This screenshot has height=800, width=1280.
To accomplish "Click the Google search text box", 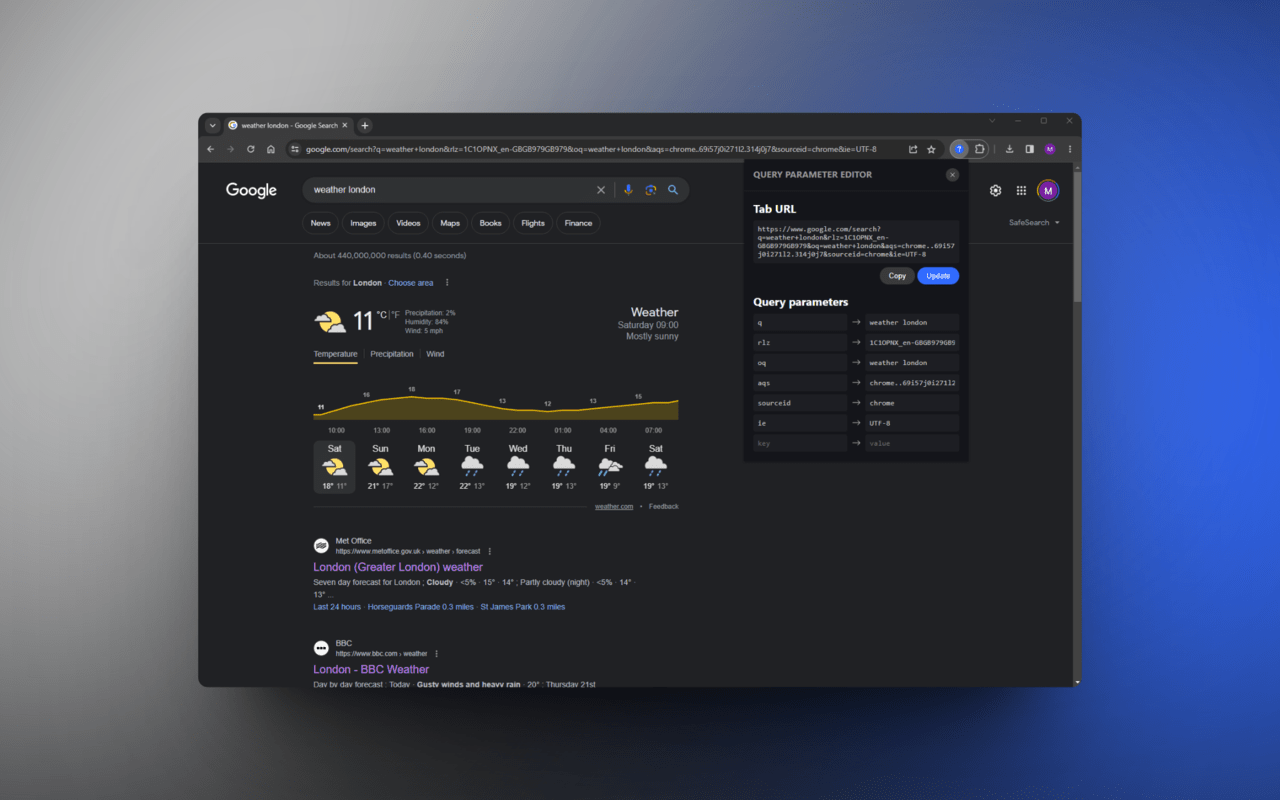I will 450,190.
